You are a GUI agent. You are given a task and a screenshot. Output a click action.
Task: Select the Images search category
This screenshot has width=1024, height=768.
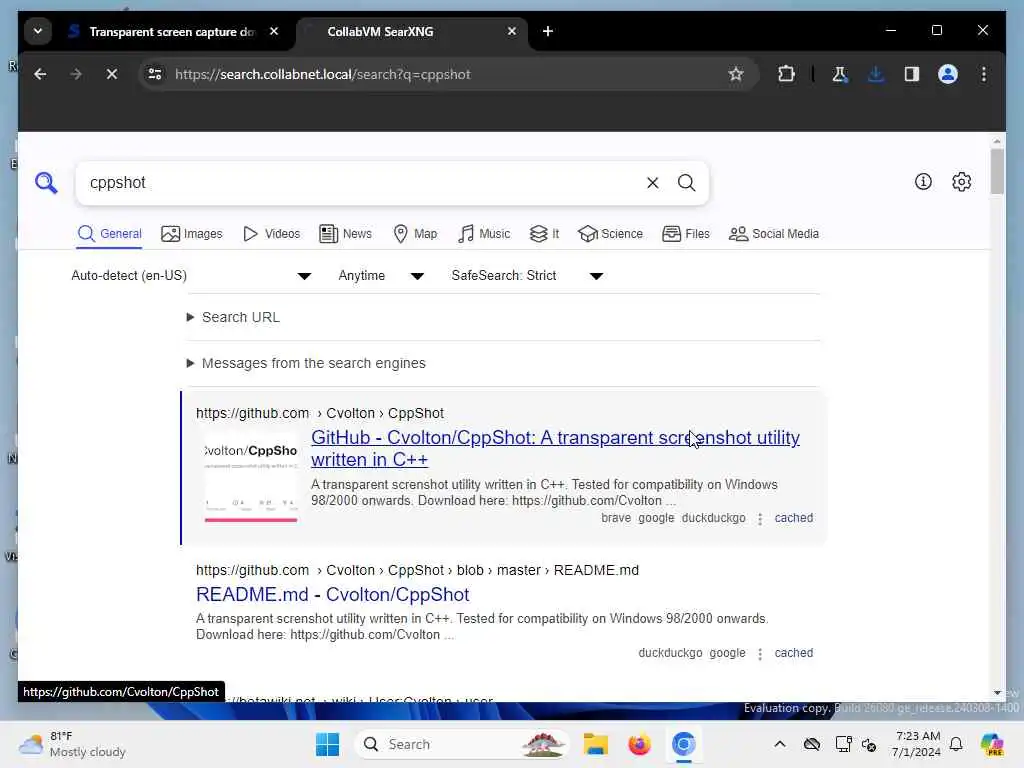click(192, 234)
